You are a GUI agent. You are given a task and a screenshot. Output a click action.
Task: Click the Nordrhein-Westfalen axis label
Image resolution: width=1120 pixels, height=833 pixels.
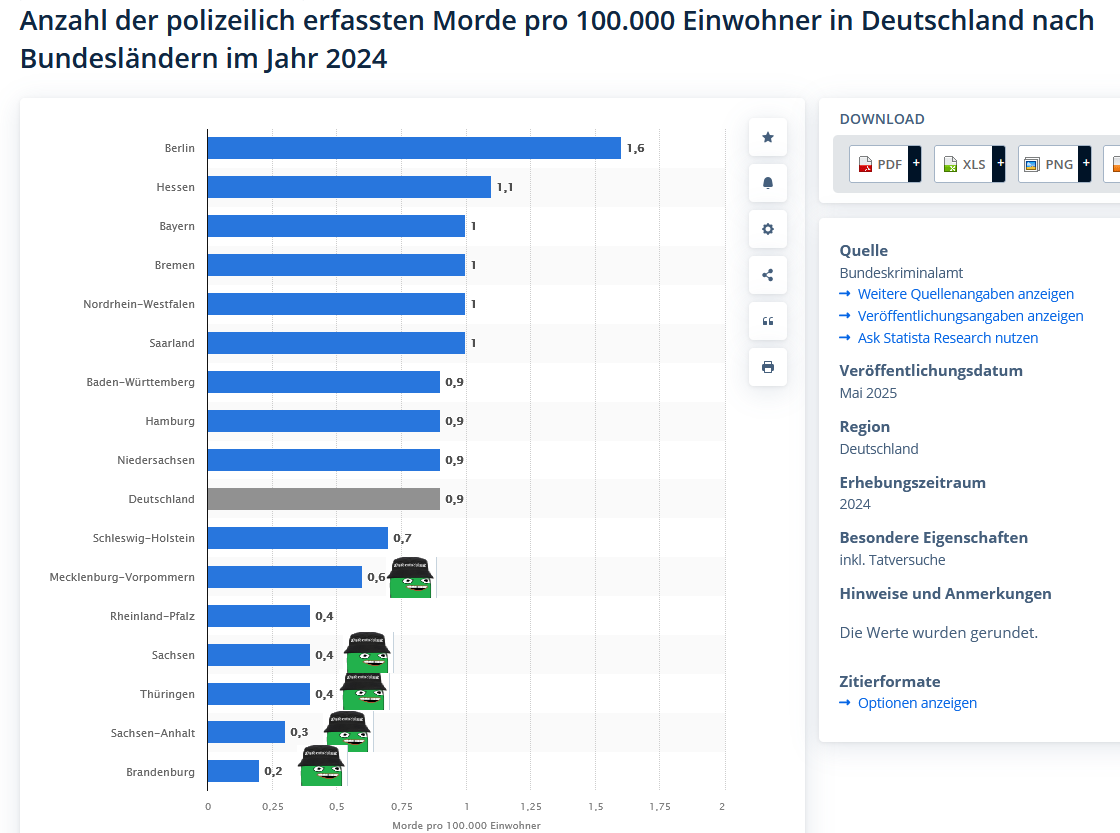click(x=139, y=304)
